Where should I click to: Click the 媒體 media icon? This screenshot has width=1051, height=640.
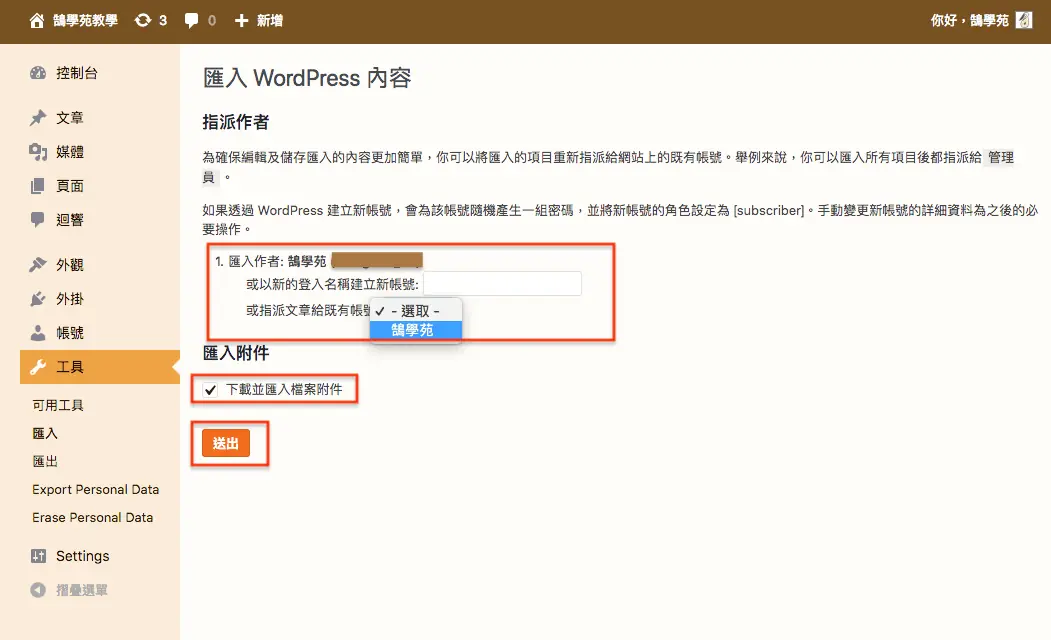point(38,152)
